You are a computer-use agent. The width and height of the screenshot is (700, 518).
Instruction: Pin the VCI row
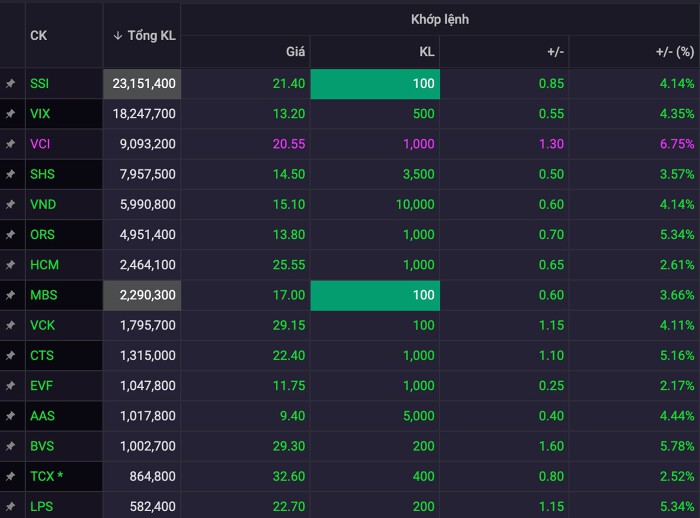10,144
